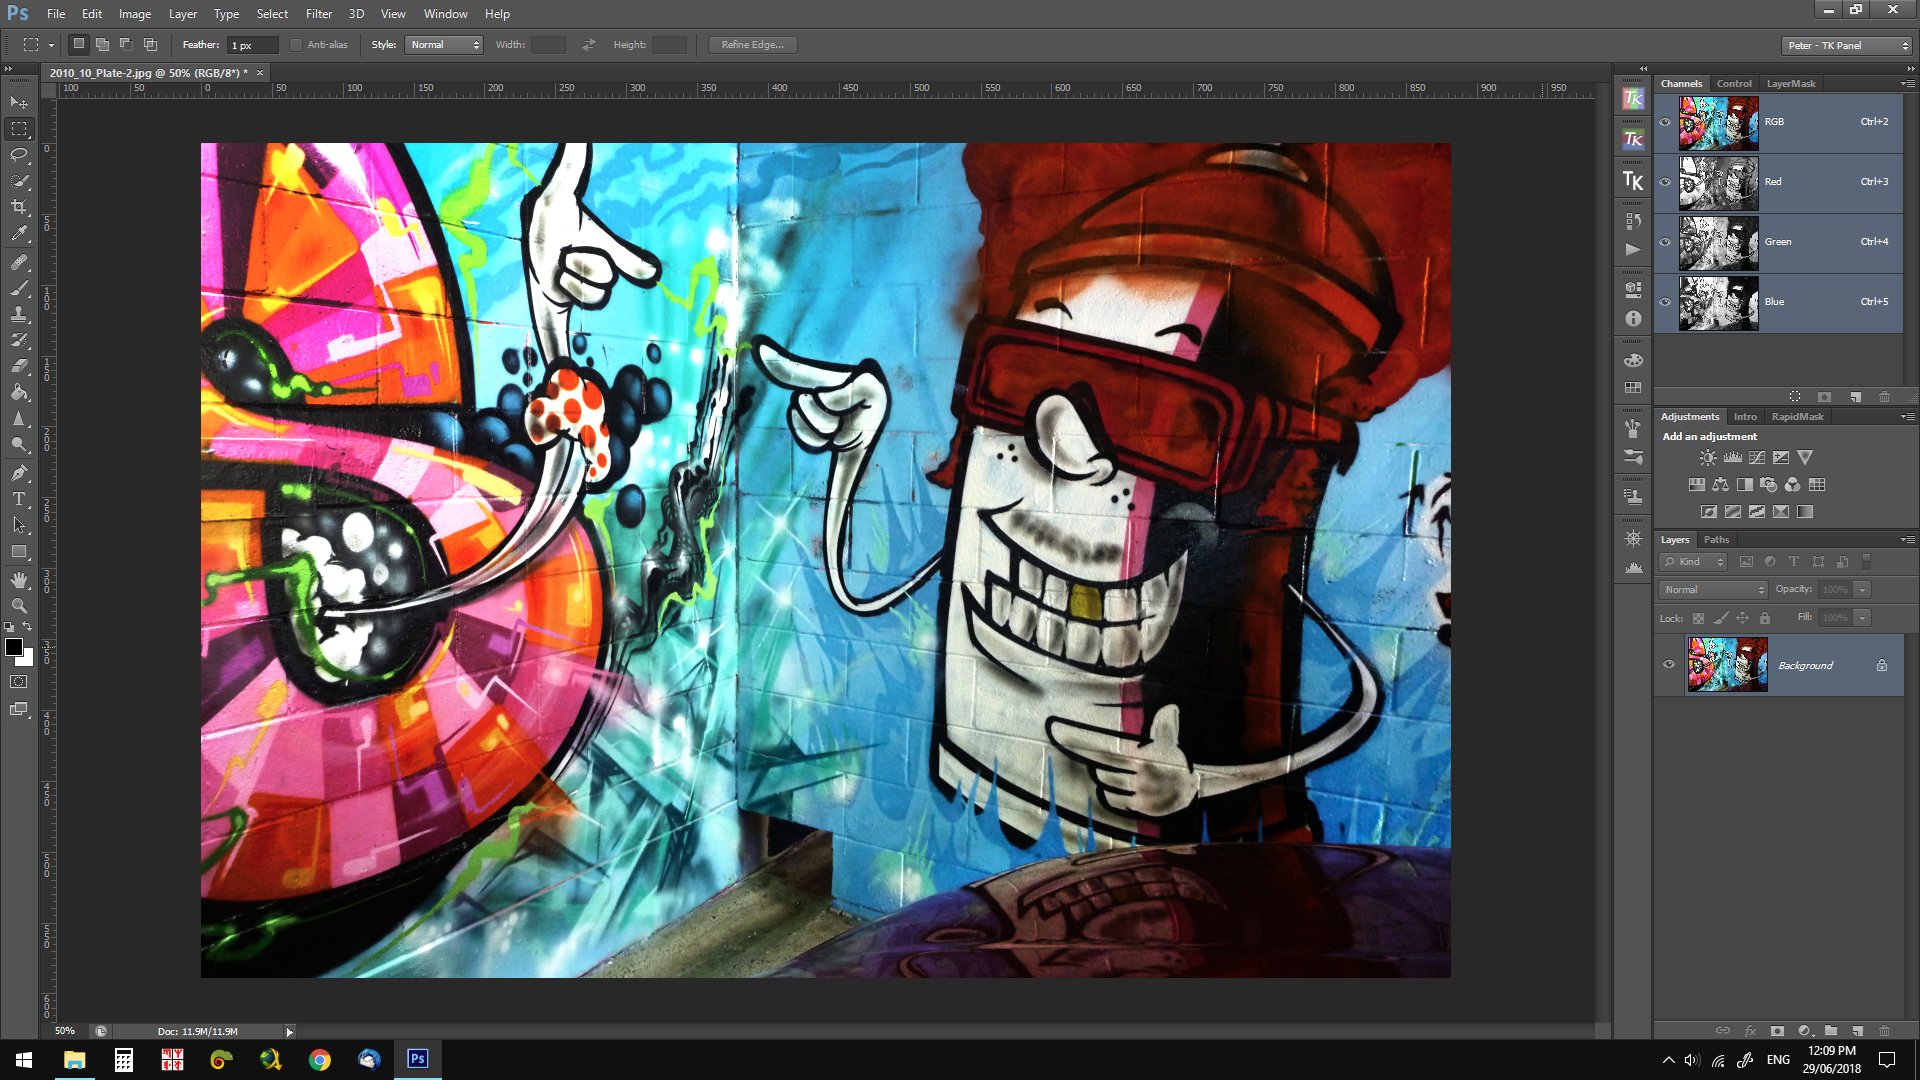Click the lock on Background layer

point(1882,665)
